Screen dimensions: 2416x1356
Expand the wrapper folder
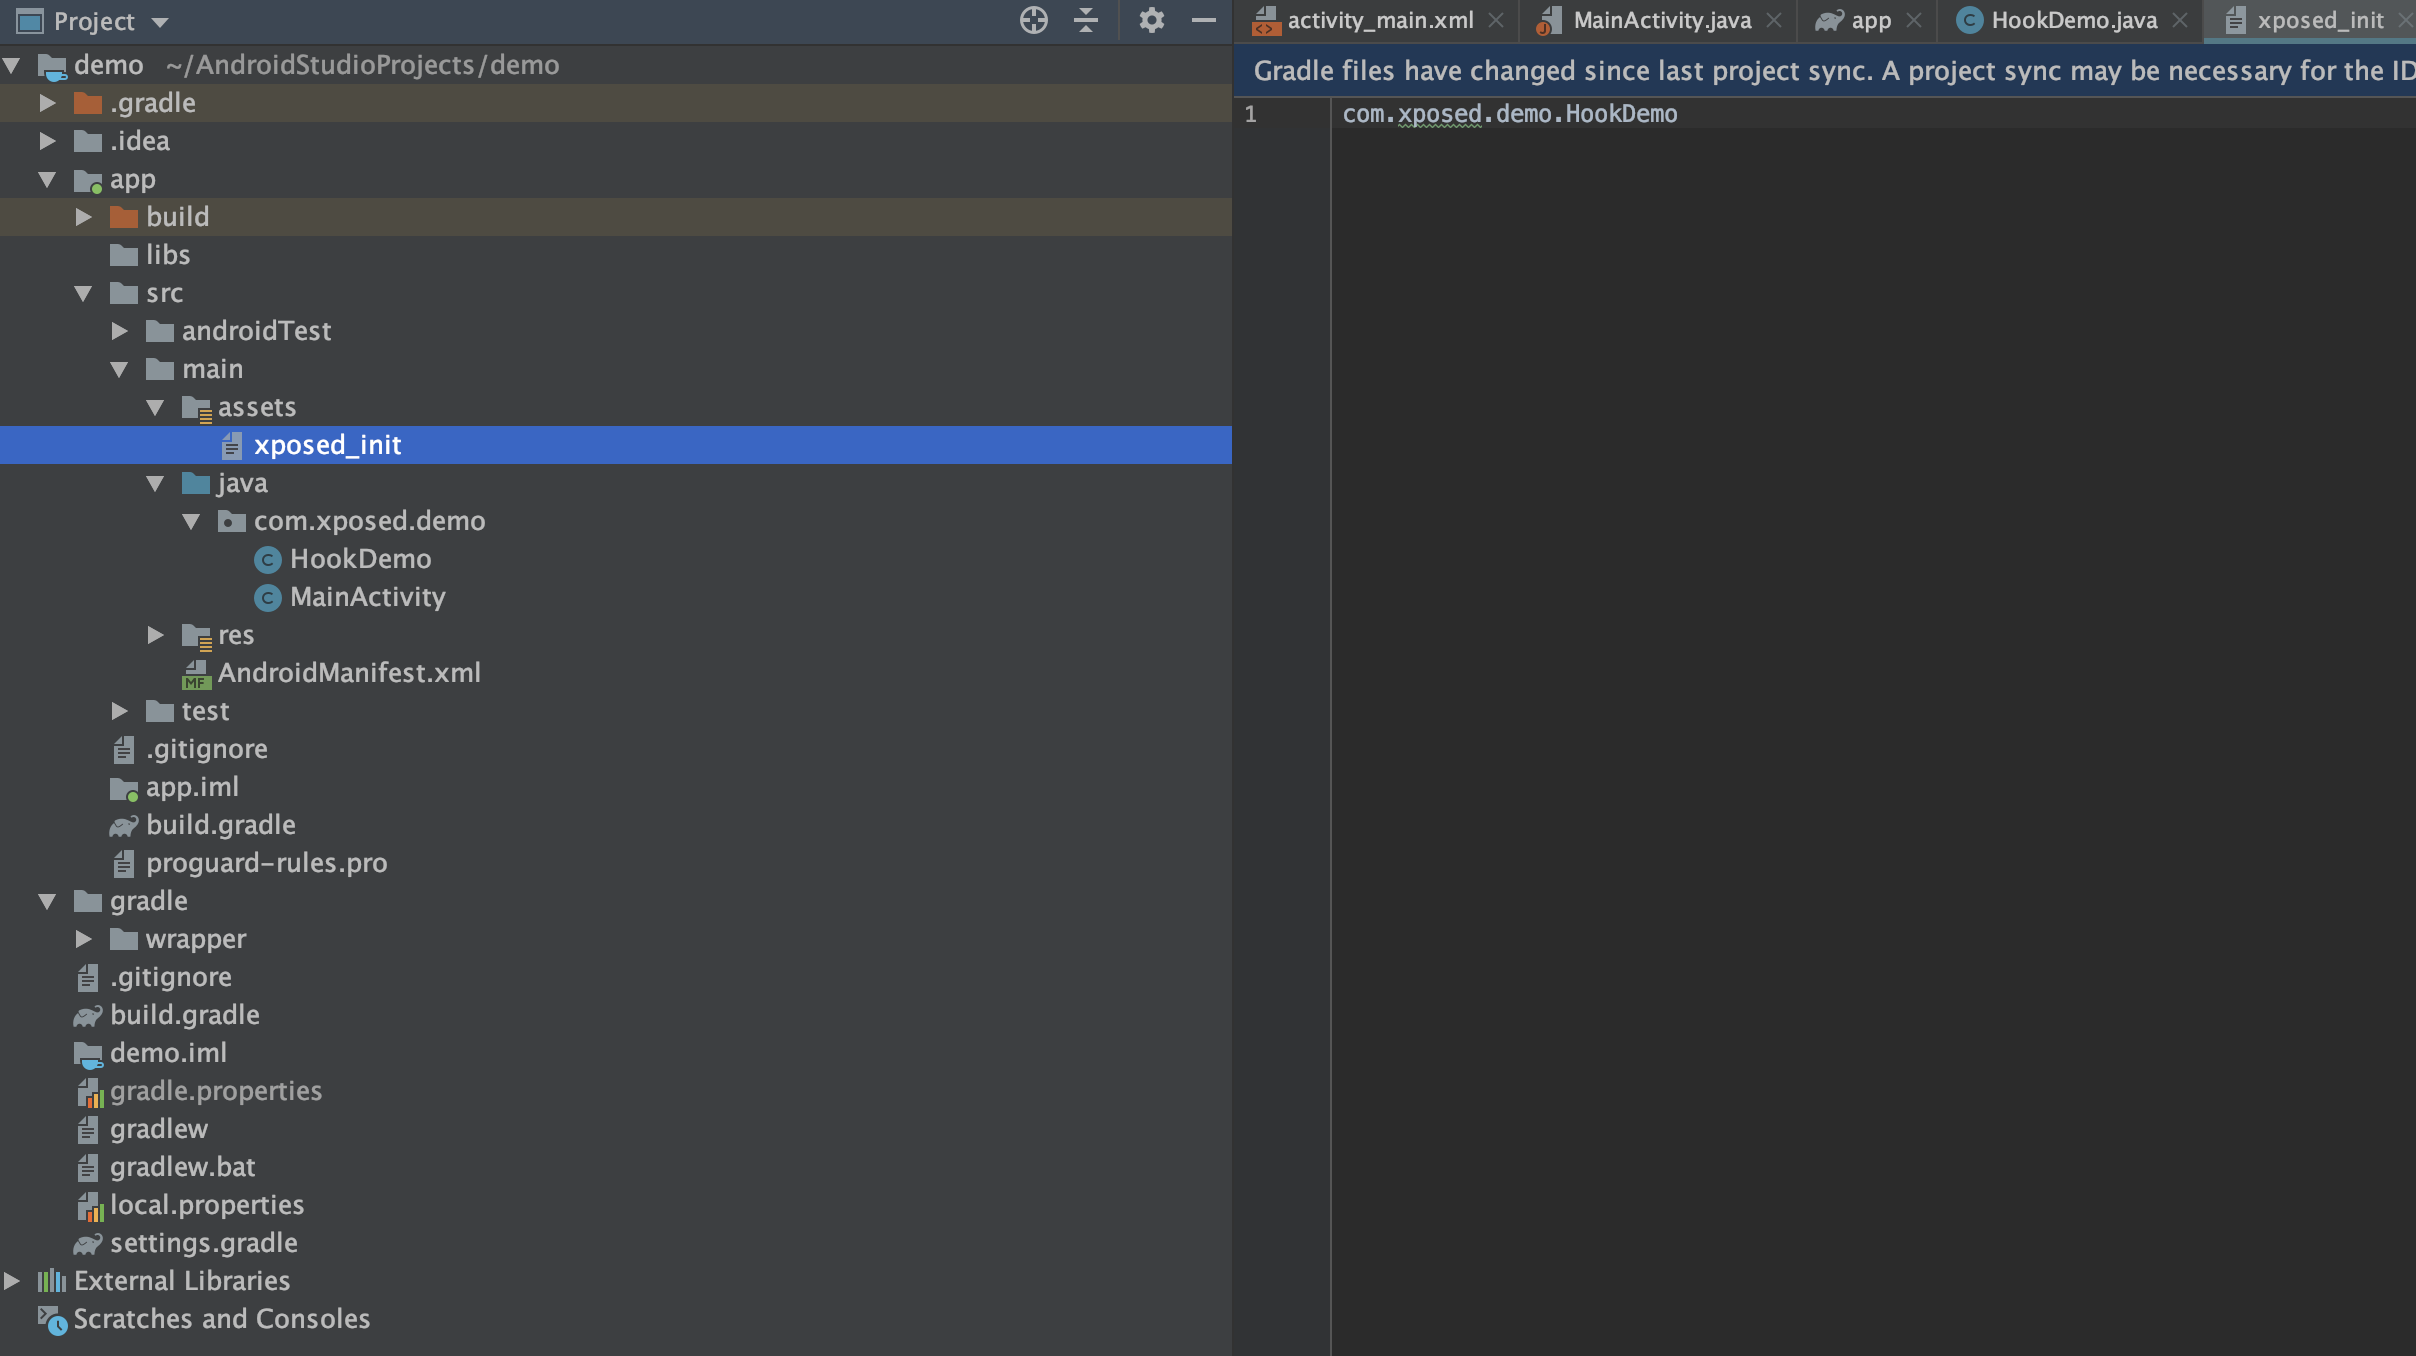(x=84, y=939)
